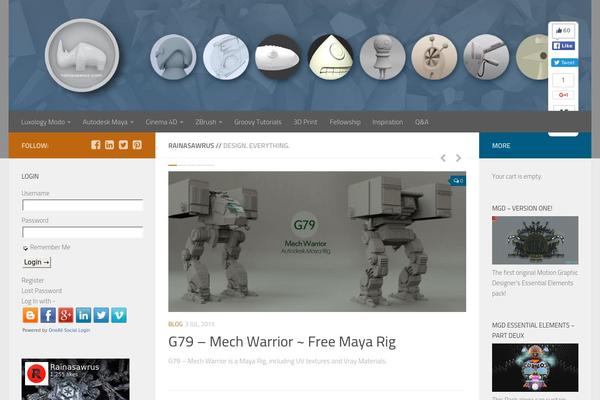
Task: Click the Pinterest follow icon
Action: coord(137,145)
